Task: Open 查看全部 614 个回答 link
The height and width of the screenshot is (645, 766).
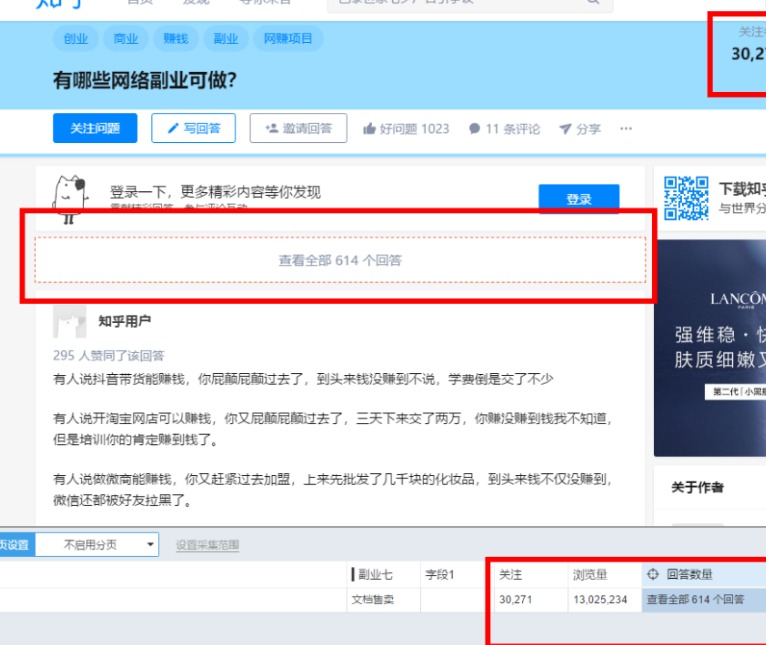Action: (340, 260)
